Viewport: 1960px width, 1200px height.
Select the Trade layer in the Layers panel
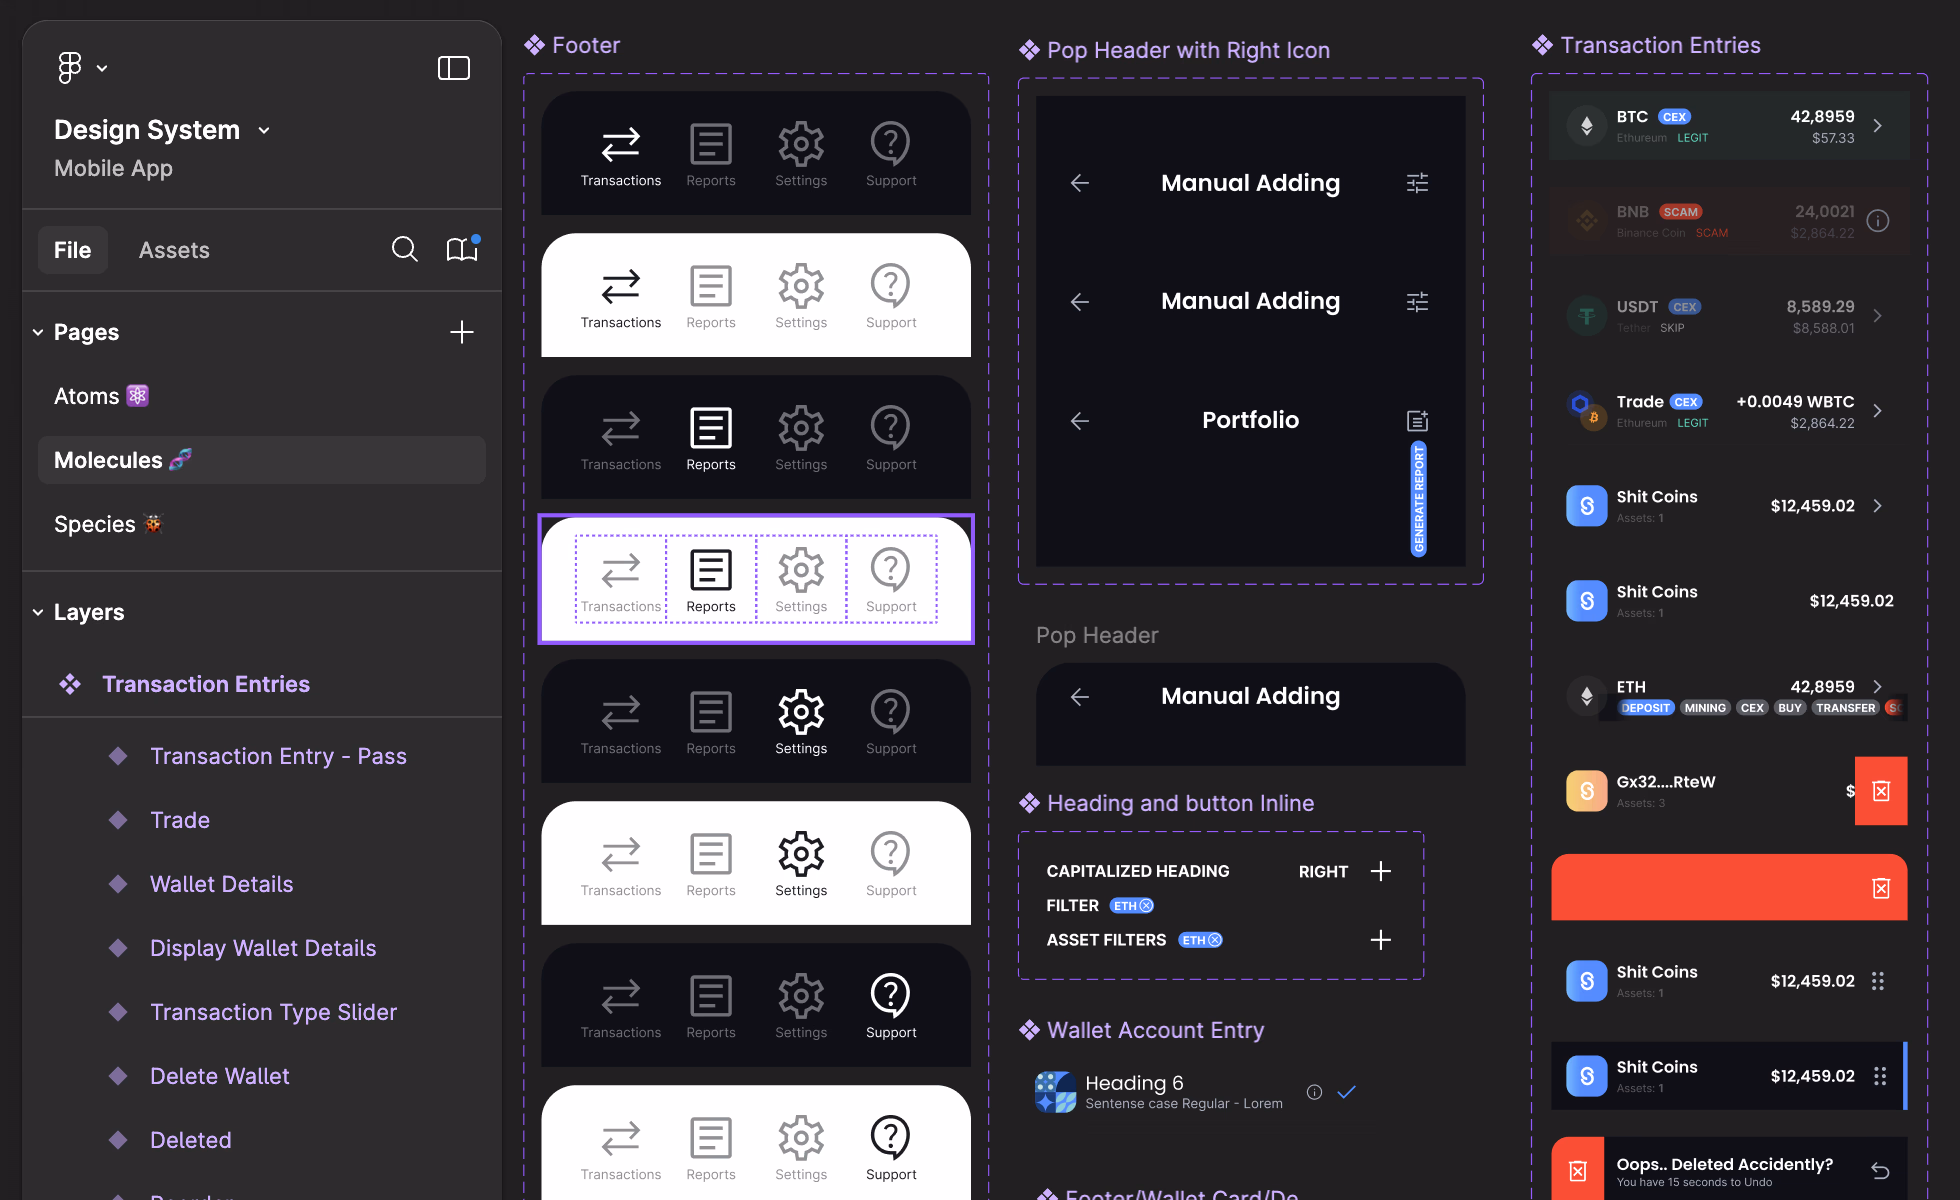pos(180,820)
